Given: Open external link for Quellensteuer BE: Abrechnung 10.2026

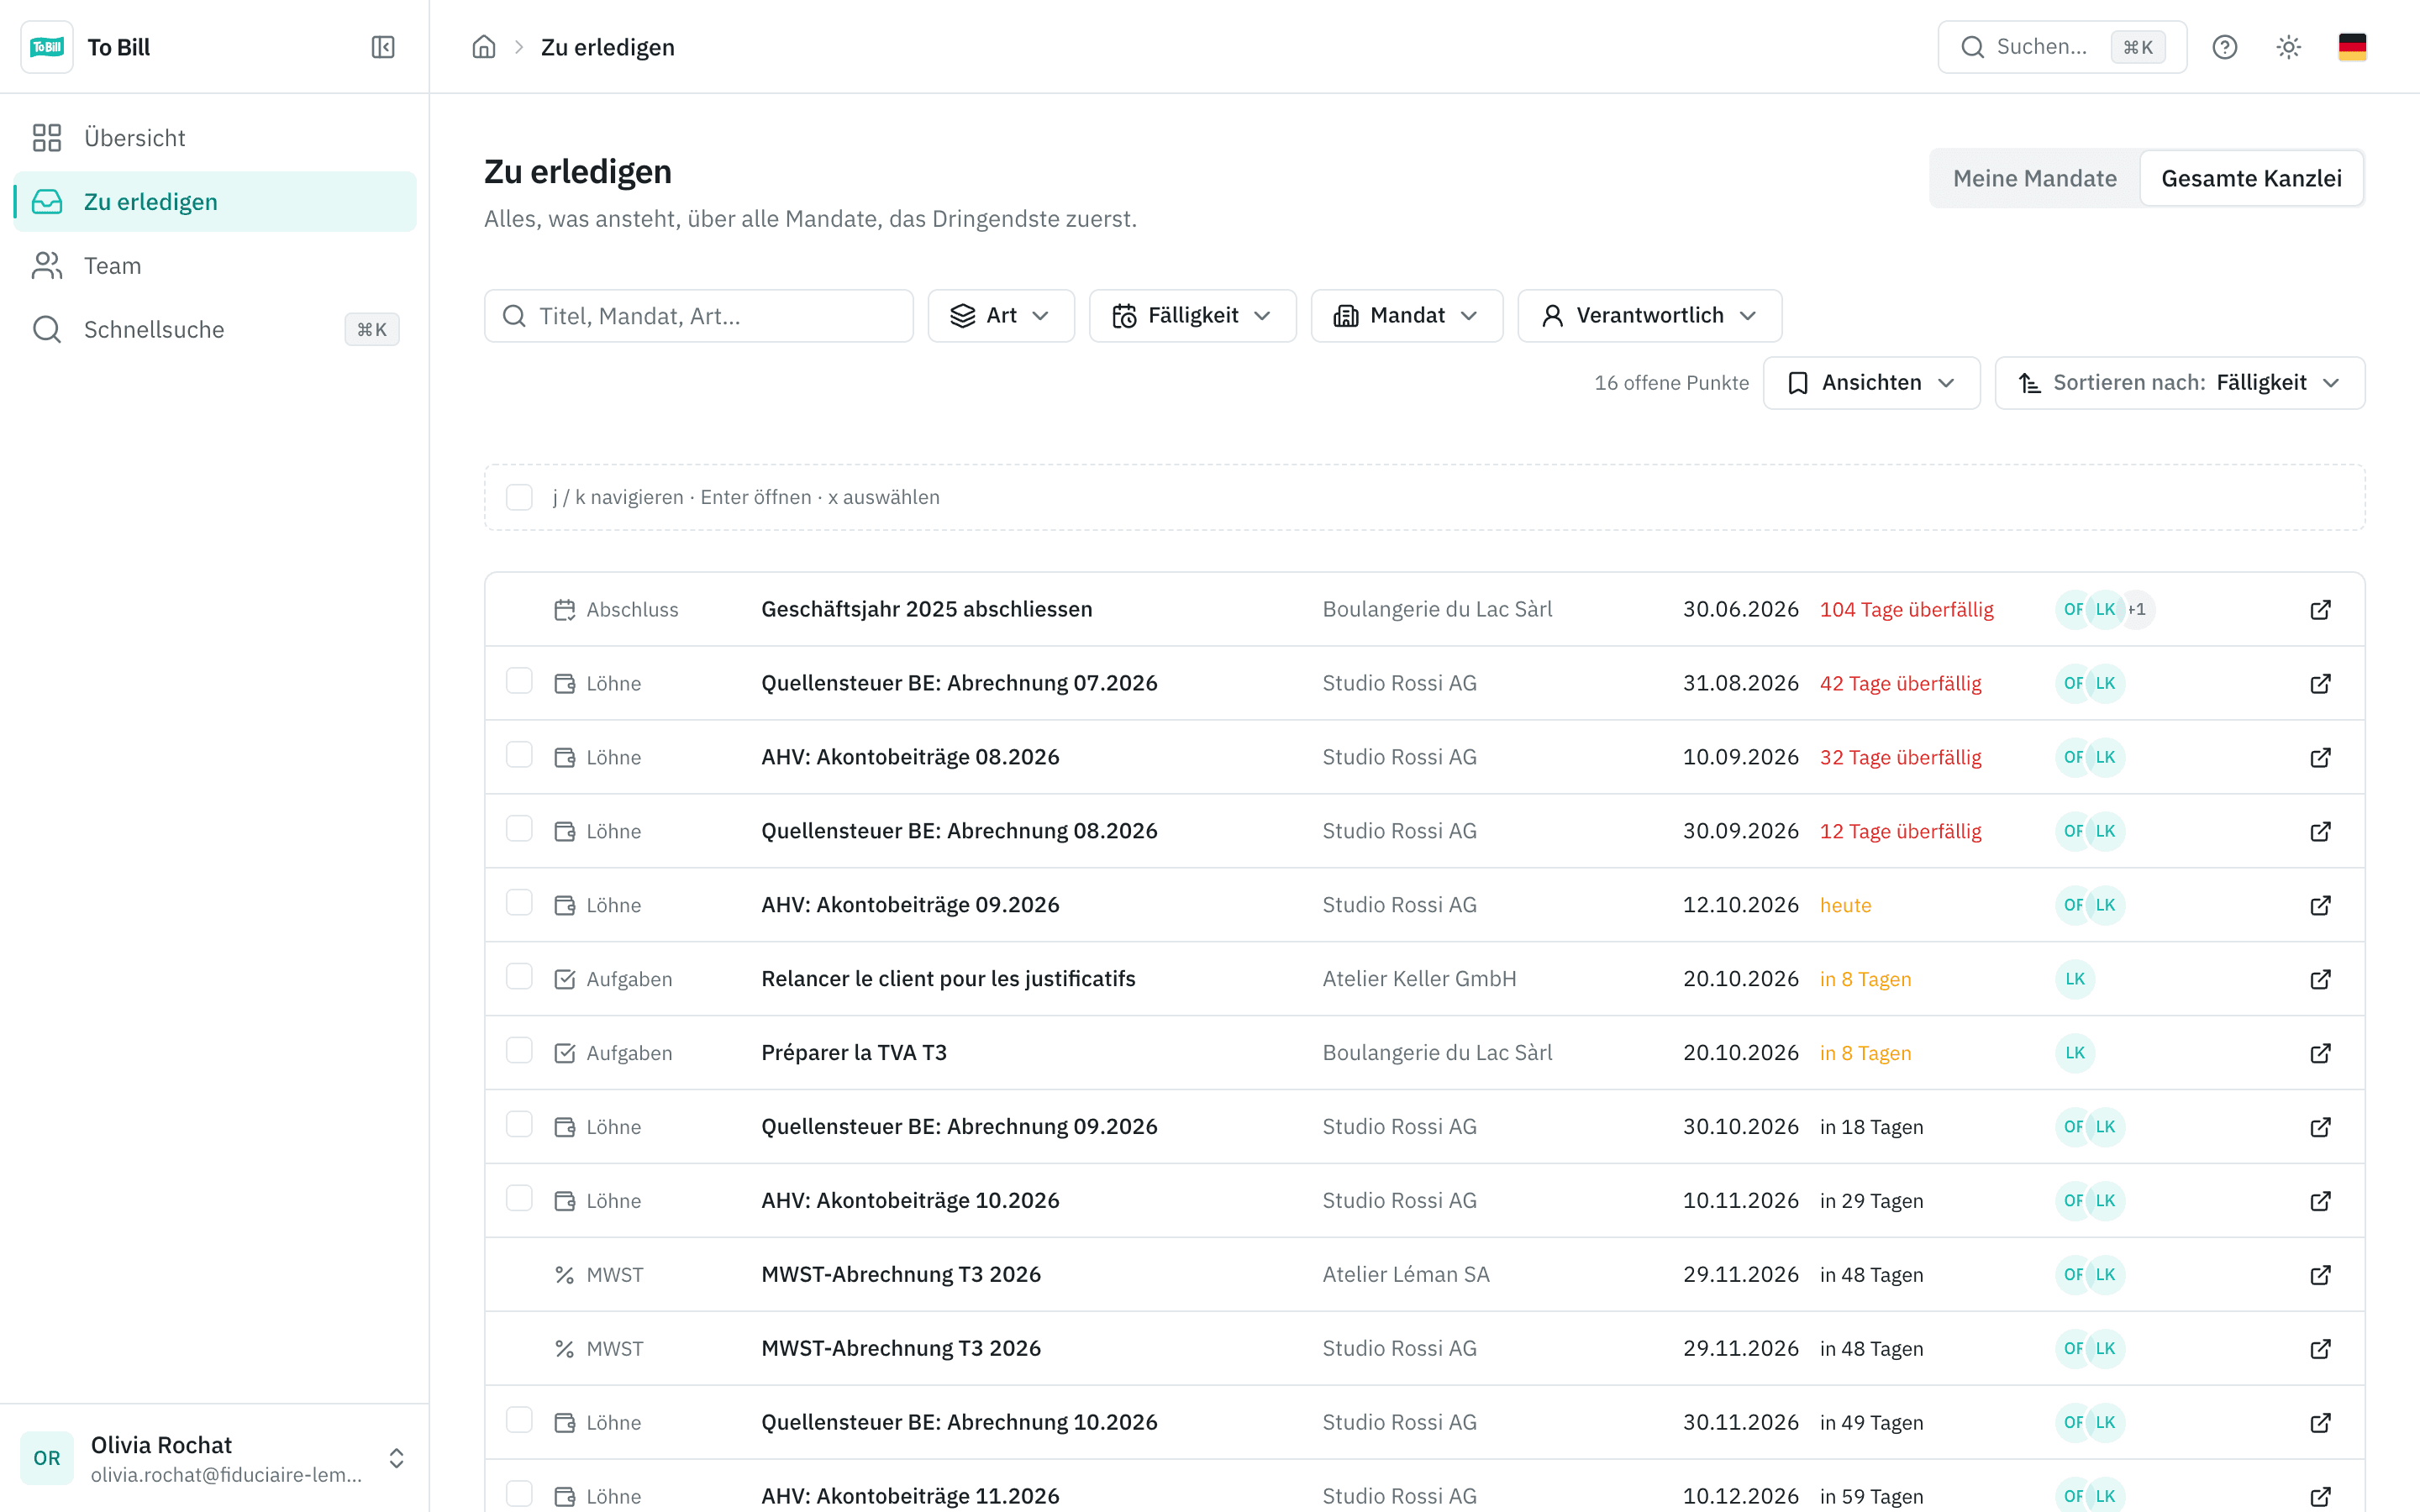Looking at the screenshot, I should (2320, 1422).
